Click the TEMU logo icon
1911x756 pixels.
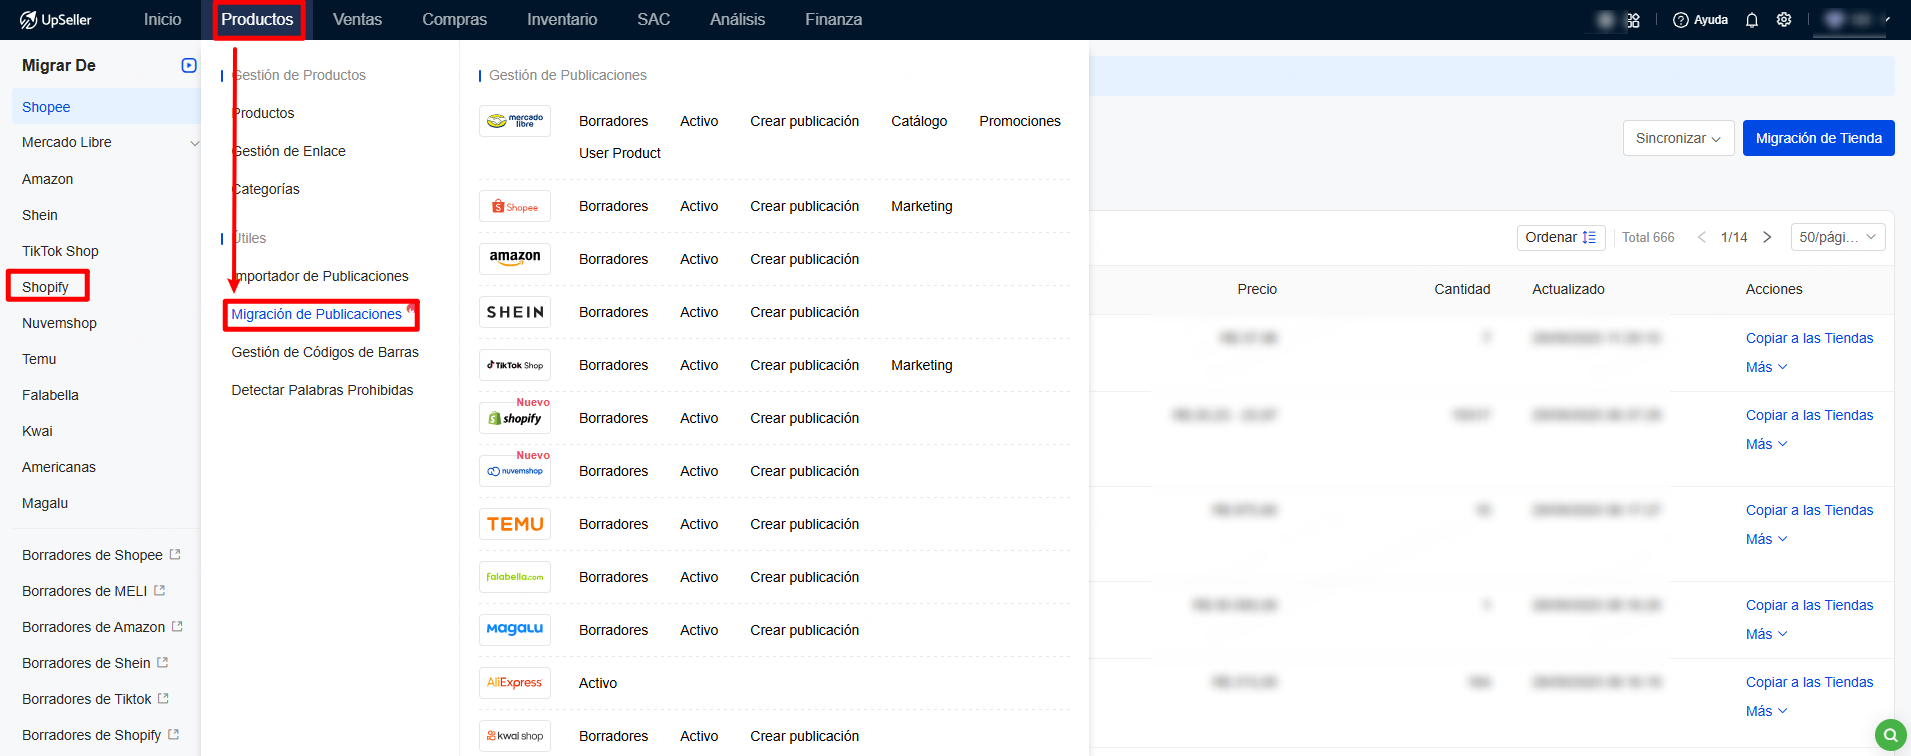[x=514, y=524]
